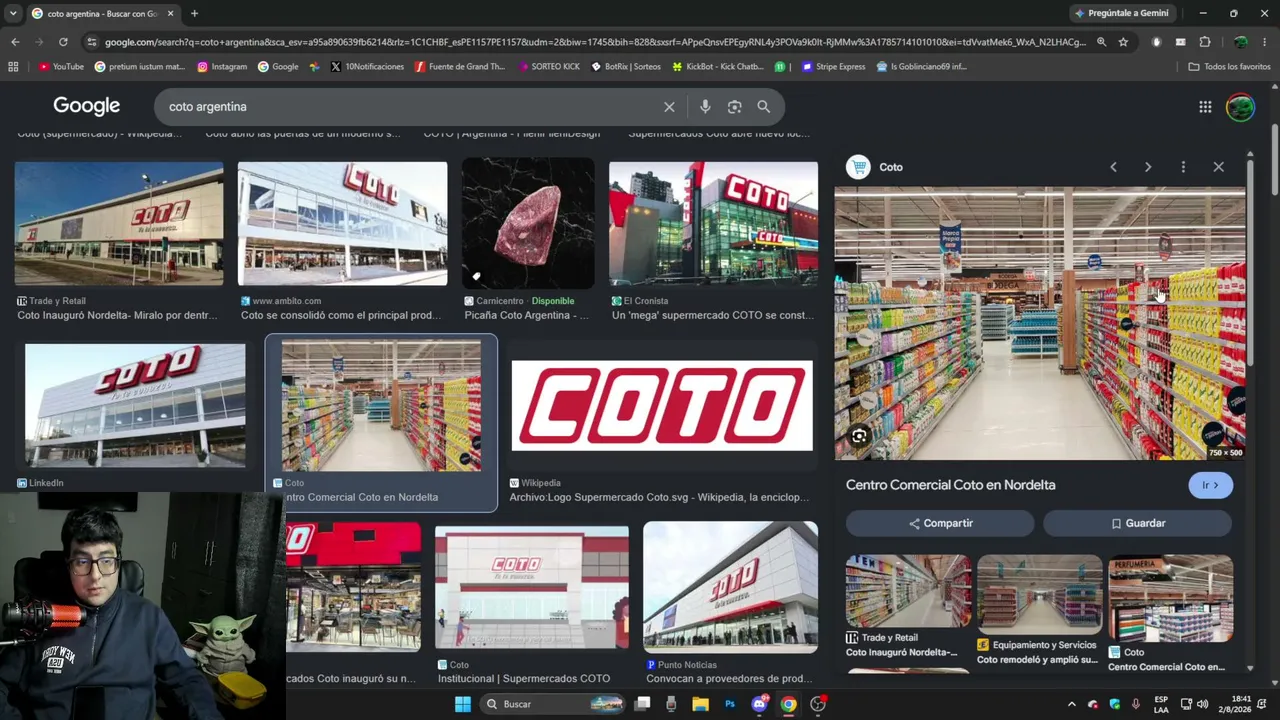Clear the search box with the X icon
Viewport: 1280px width, 720px height.
(669, 107)
